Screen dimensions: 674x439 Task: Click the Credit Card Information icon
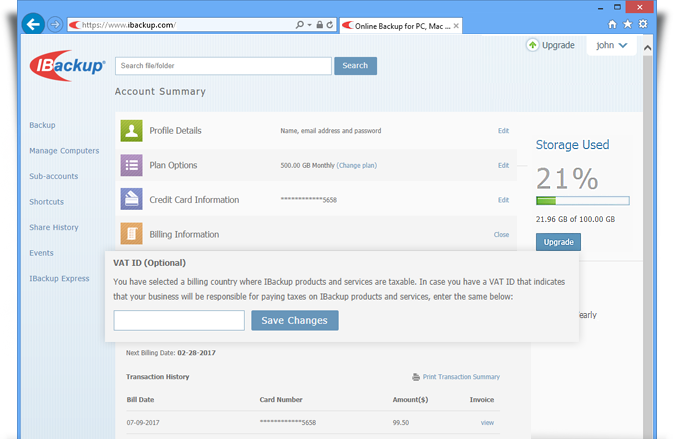pos(132,200)
